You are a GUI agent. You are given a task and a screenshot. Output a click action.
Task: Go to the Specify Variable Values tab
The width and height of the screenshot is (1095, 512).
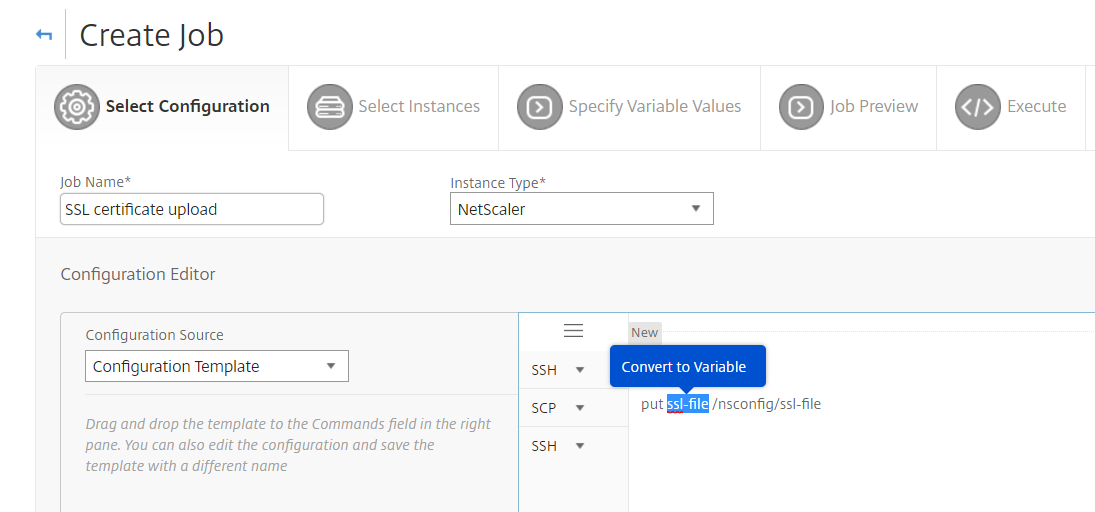coord(629,108)
